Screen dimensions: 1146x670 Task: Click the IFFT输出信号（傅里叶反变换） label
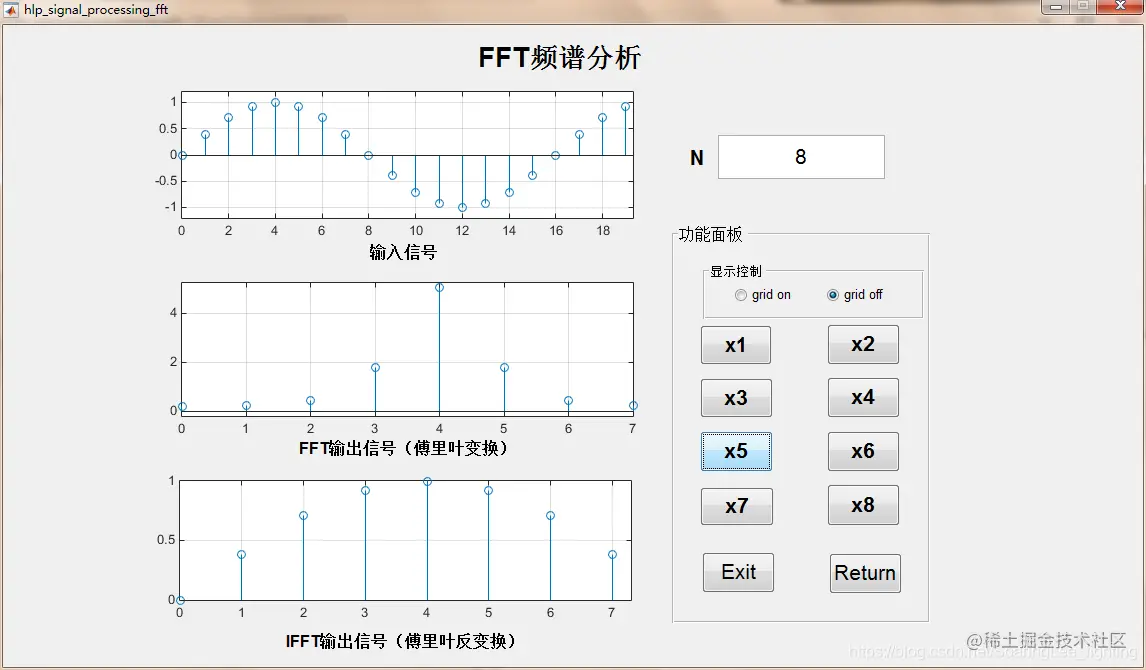tap(401, 642)
